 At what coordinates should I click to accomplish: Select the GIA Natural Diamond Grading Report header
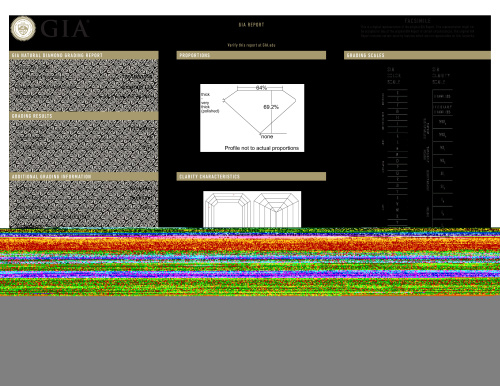coord(84,55)
